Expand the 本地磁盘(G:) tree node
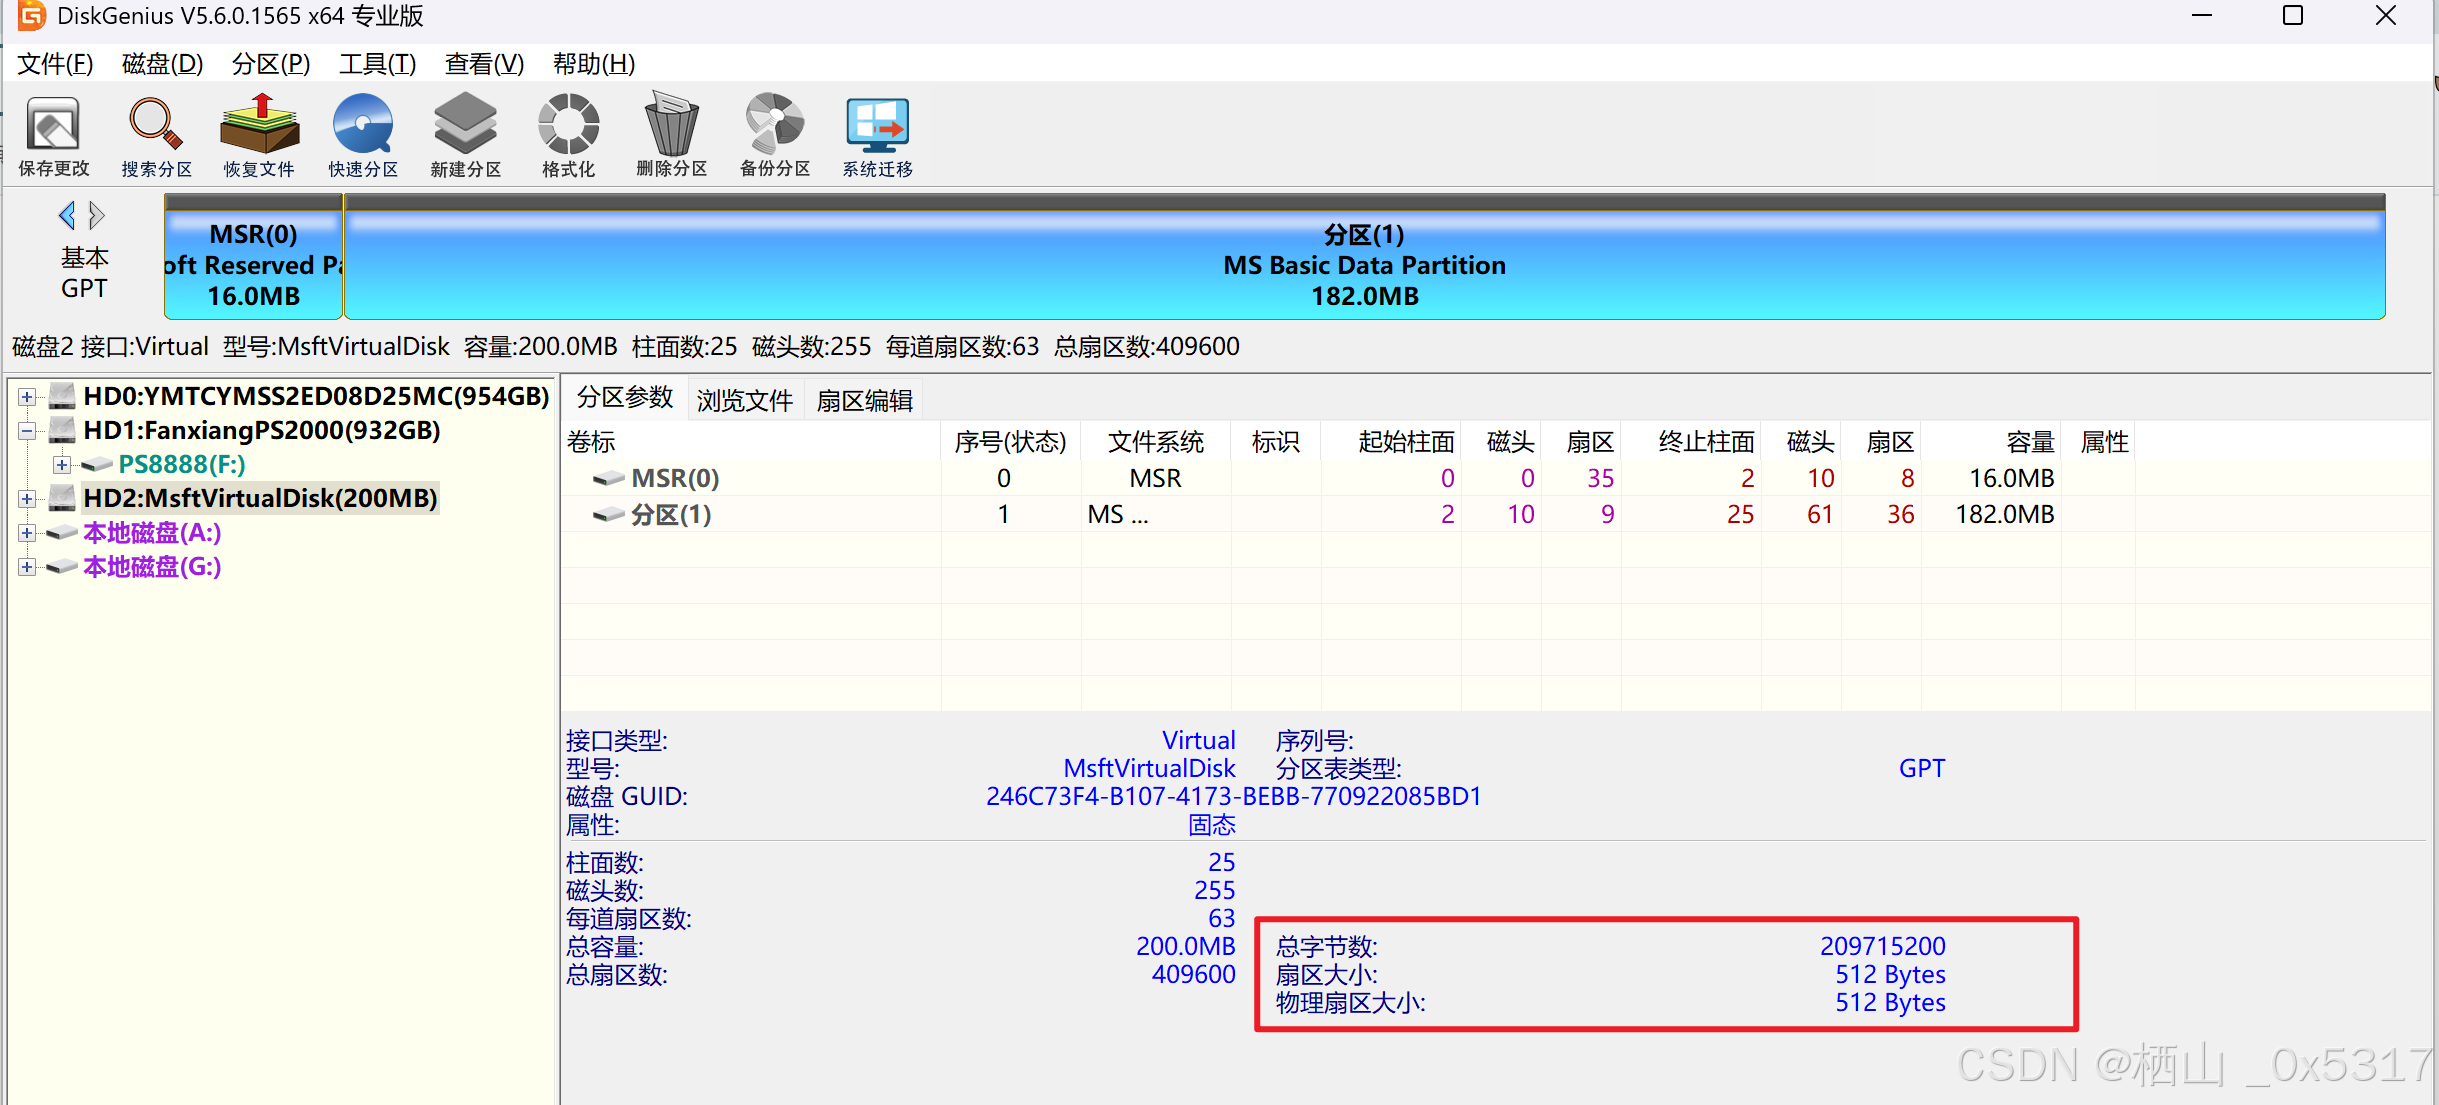Image resolution: width=2439 pixels, height=1105 pixels. pos(27,567)
